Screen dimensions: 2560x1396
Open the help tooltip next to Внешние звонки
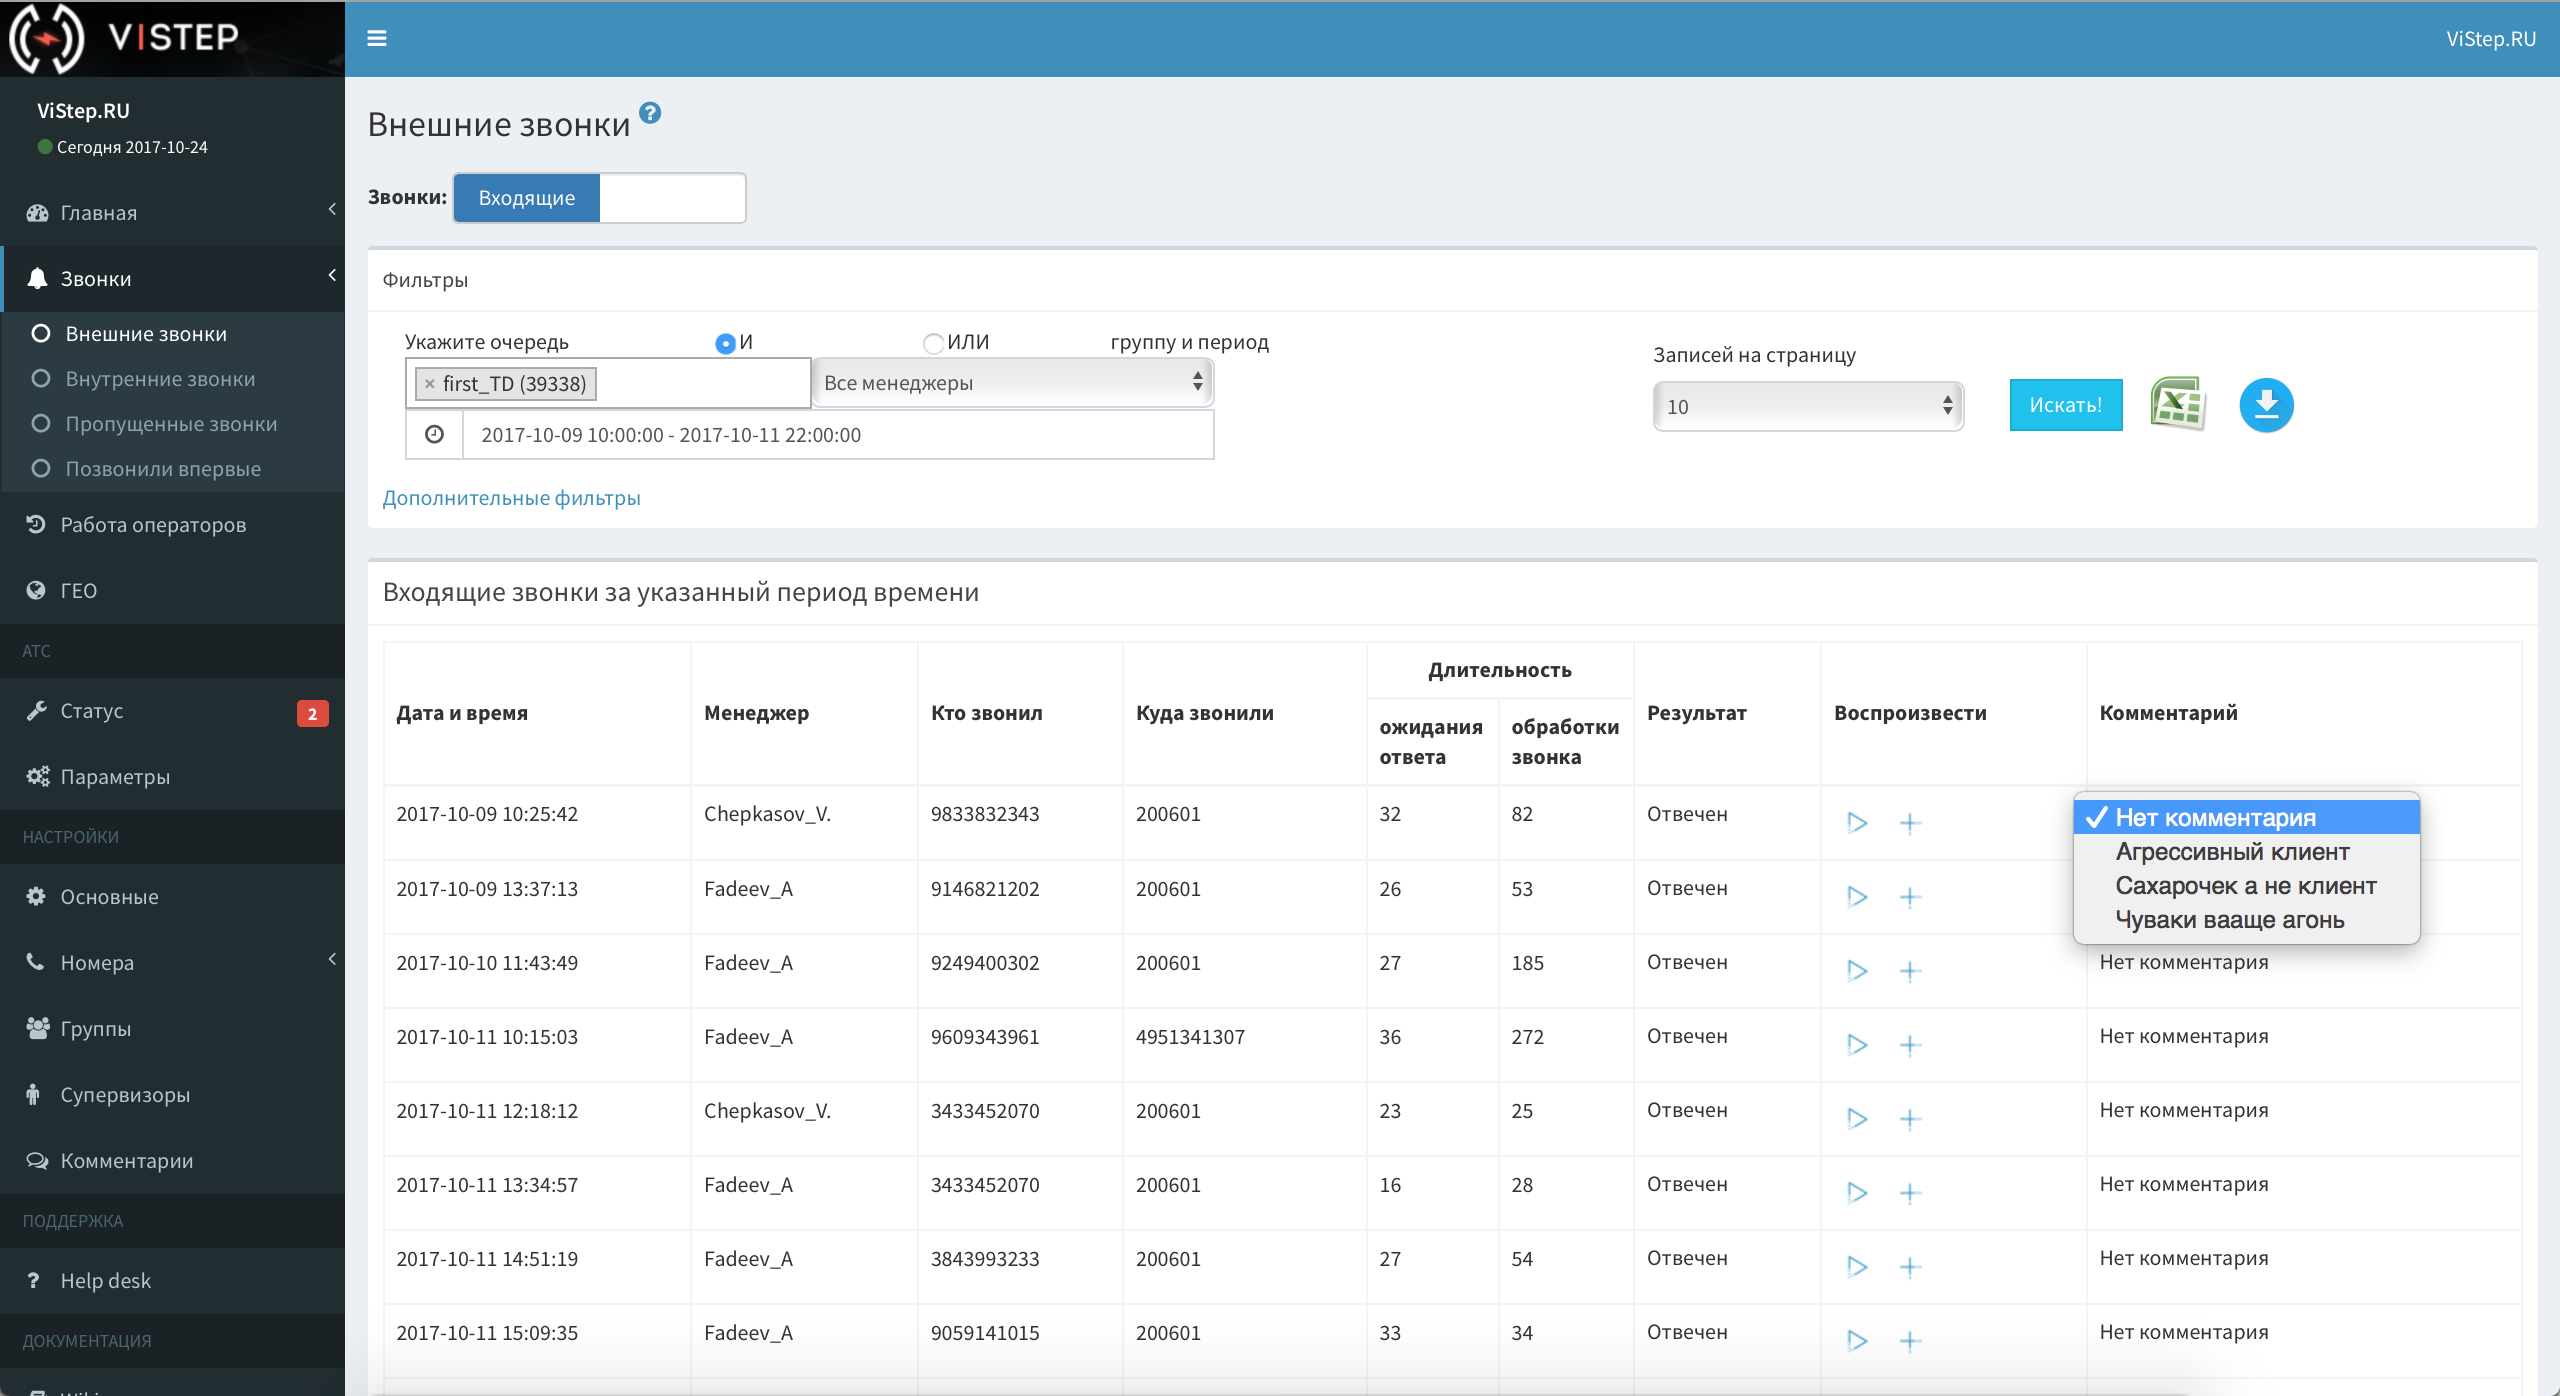(651, 114)
